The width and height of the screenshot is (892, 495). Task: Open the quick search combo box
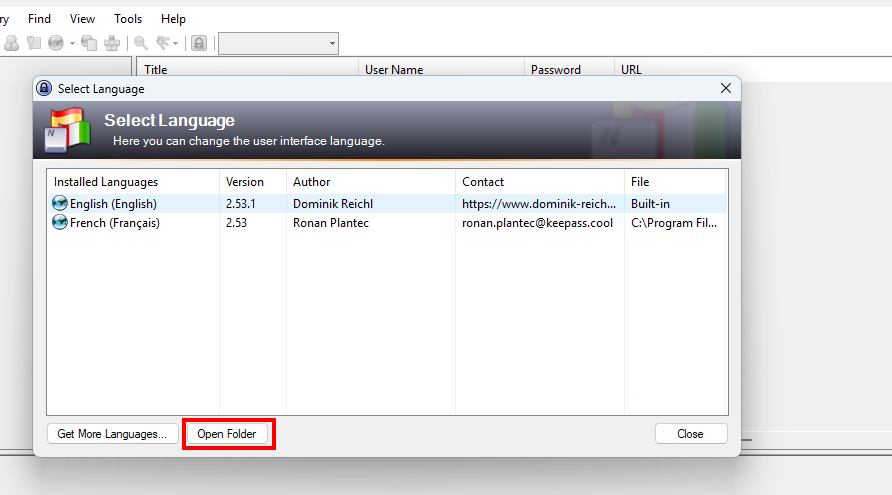click(278, 43)
